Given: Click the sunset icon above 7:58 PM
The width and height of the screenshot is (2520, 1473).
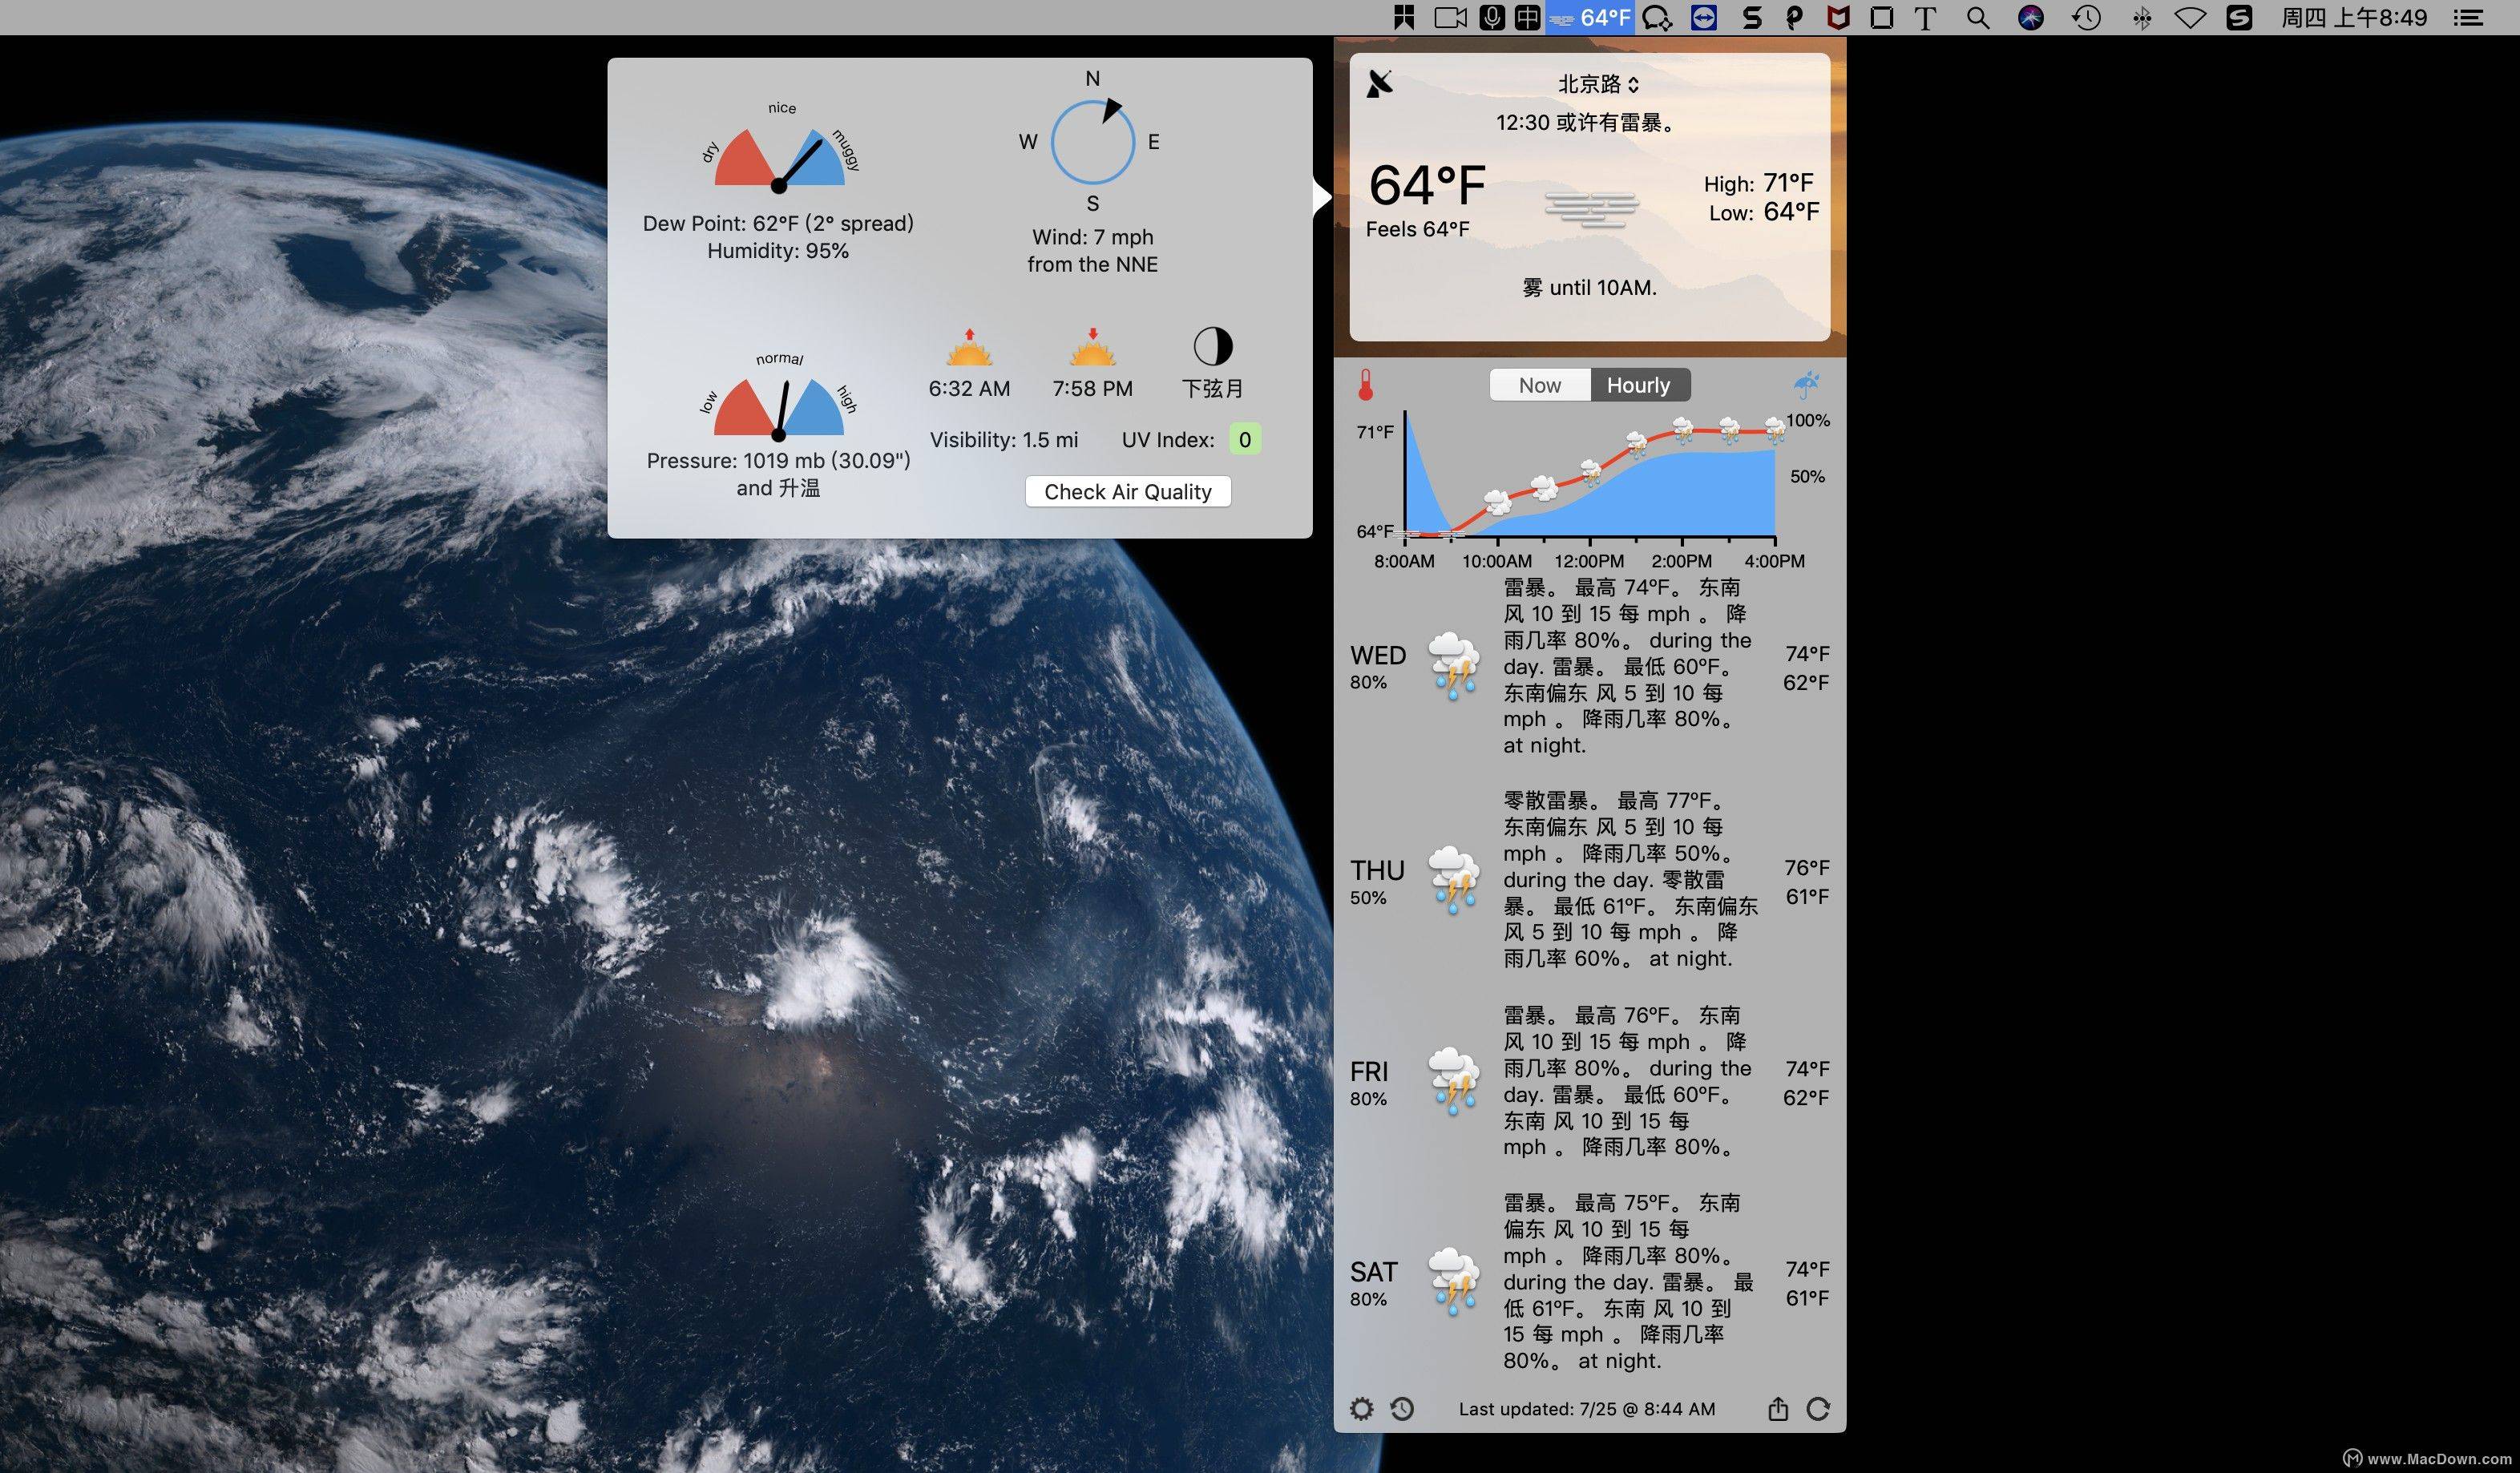Looking at the screenshot, I should [1092, 347].
